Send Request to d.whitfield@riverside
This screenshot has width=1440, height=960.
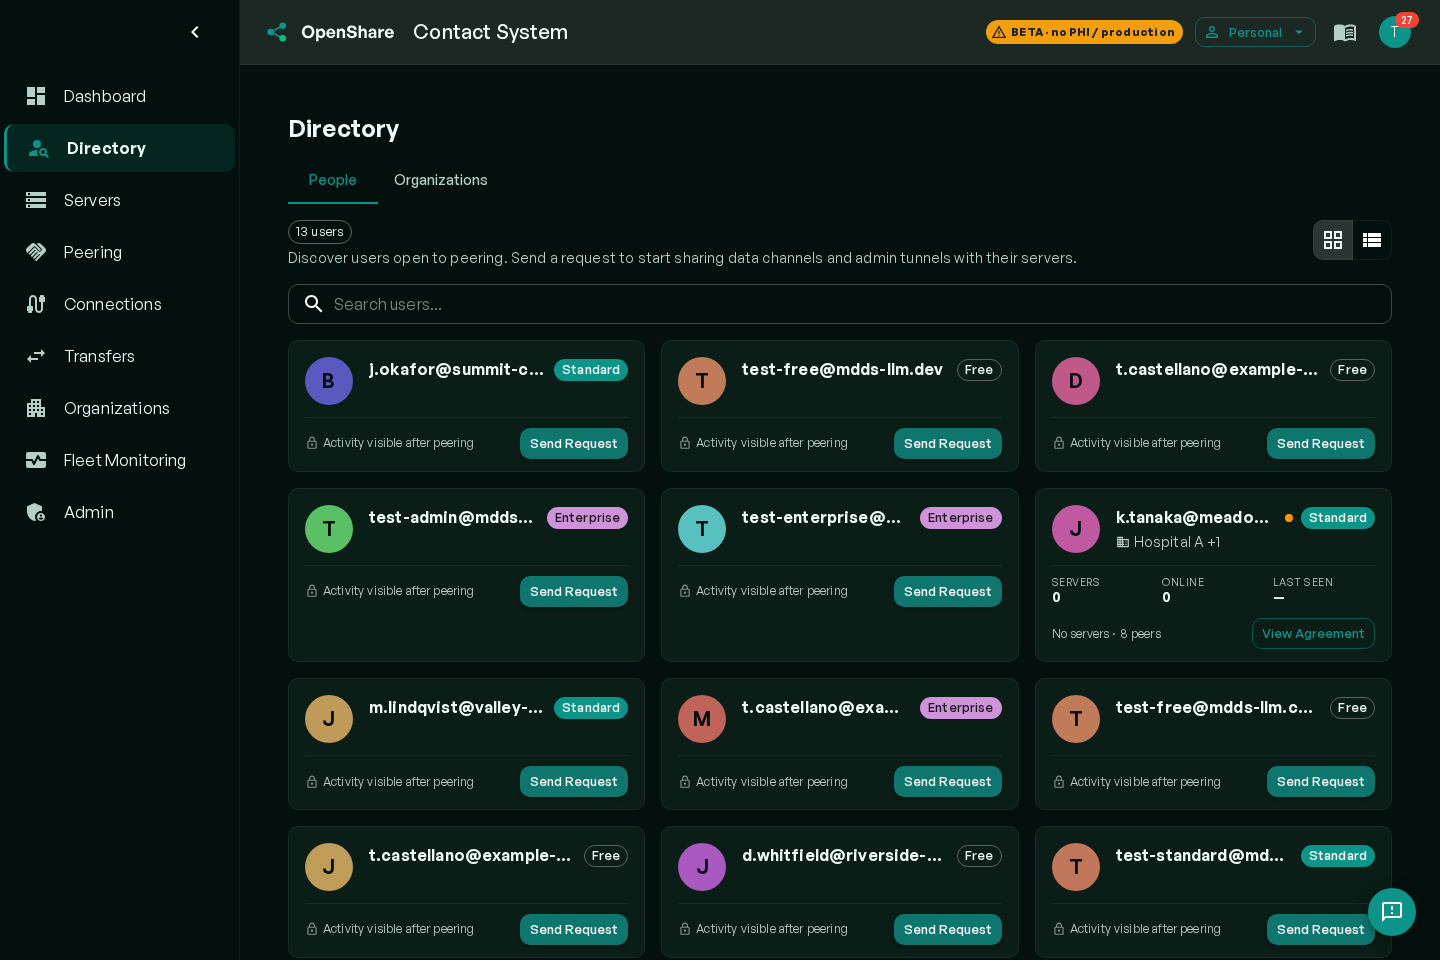point(948,930)
